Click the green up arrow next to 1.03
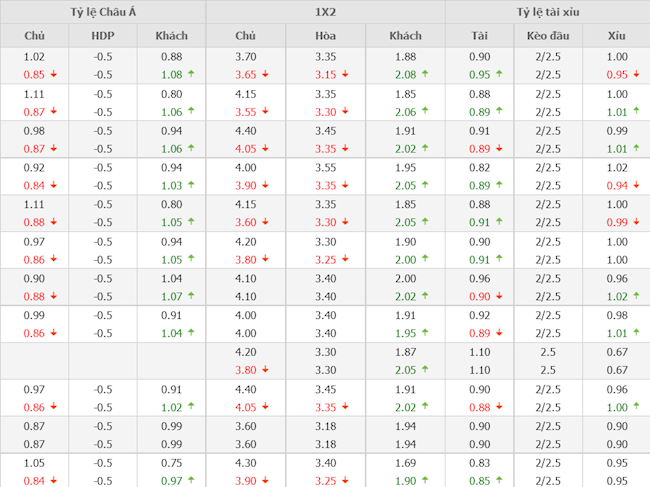Viewport: 650px width, 487px height. [x=190, y=185]
